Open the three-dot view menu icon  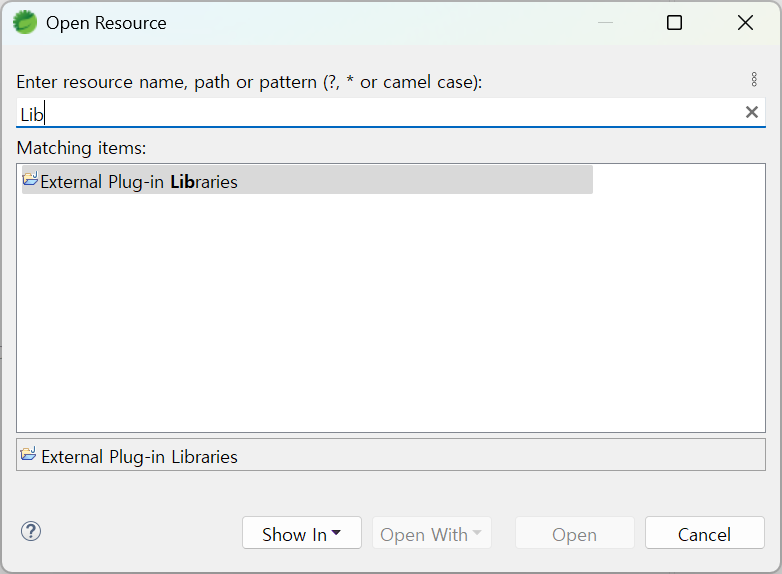coord(754,79)
